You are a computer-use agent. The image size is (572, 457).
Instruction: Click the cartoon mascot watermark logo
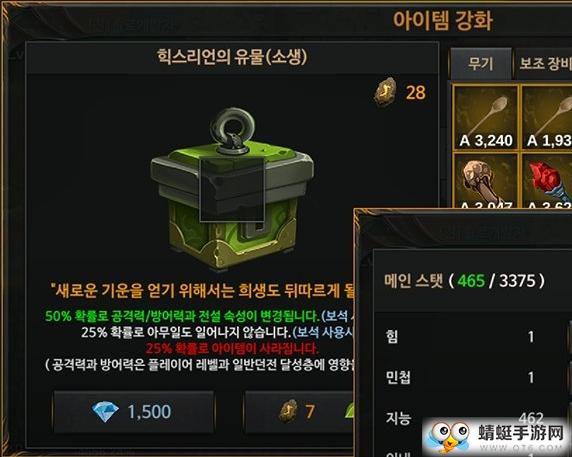point(449,437)
